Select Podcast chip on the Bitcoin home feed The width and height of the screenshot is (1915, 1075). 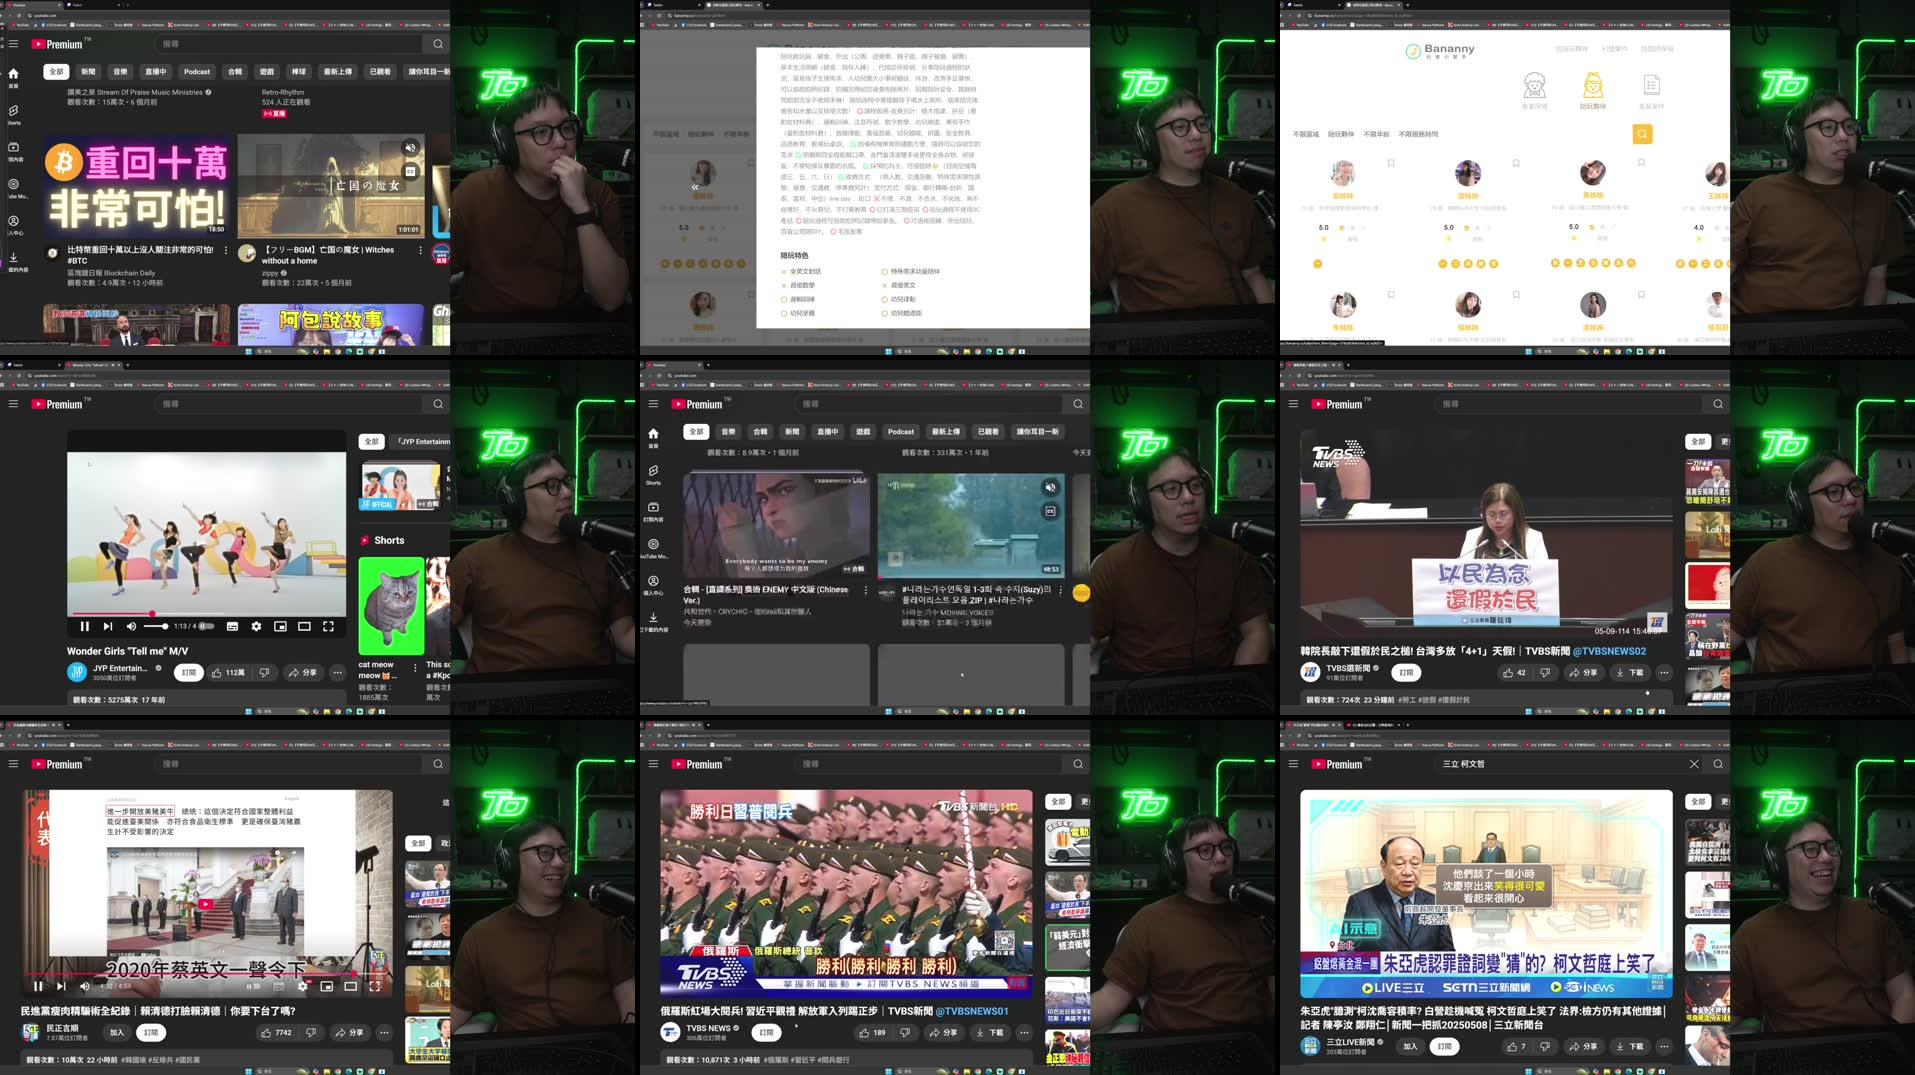point(197,72)
